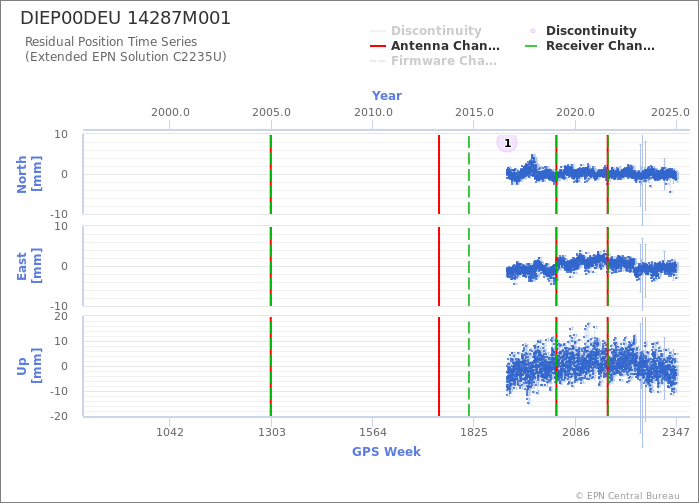Click the red antenna change line in the North panel
The width and height of the screenshot is (700, 504).
click(439, 175)
